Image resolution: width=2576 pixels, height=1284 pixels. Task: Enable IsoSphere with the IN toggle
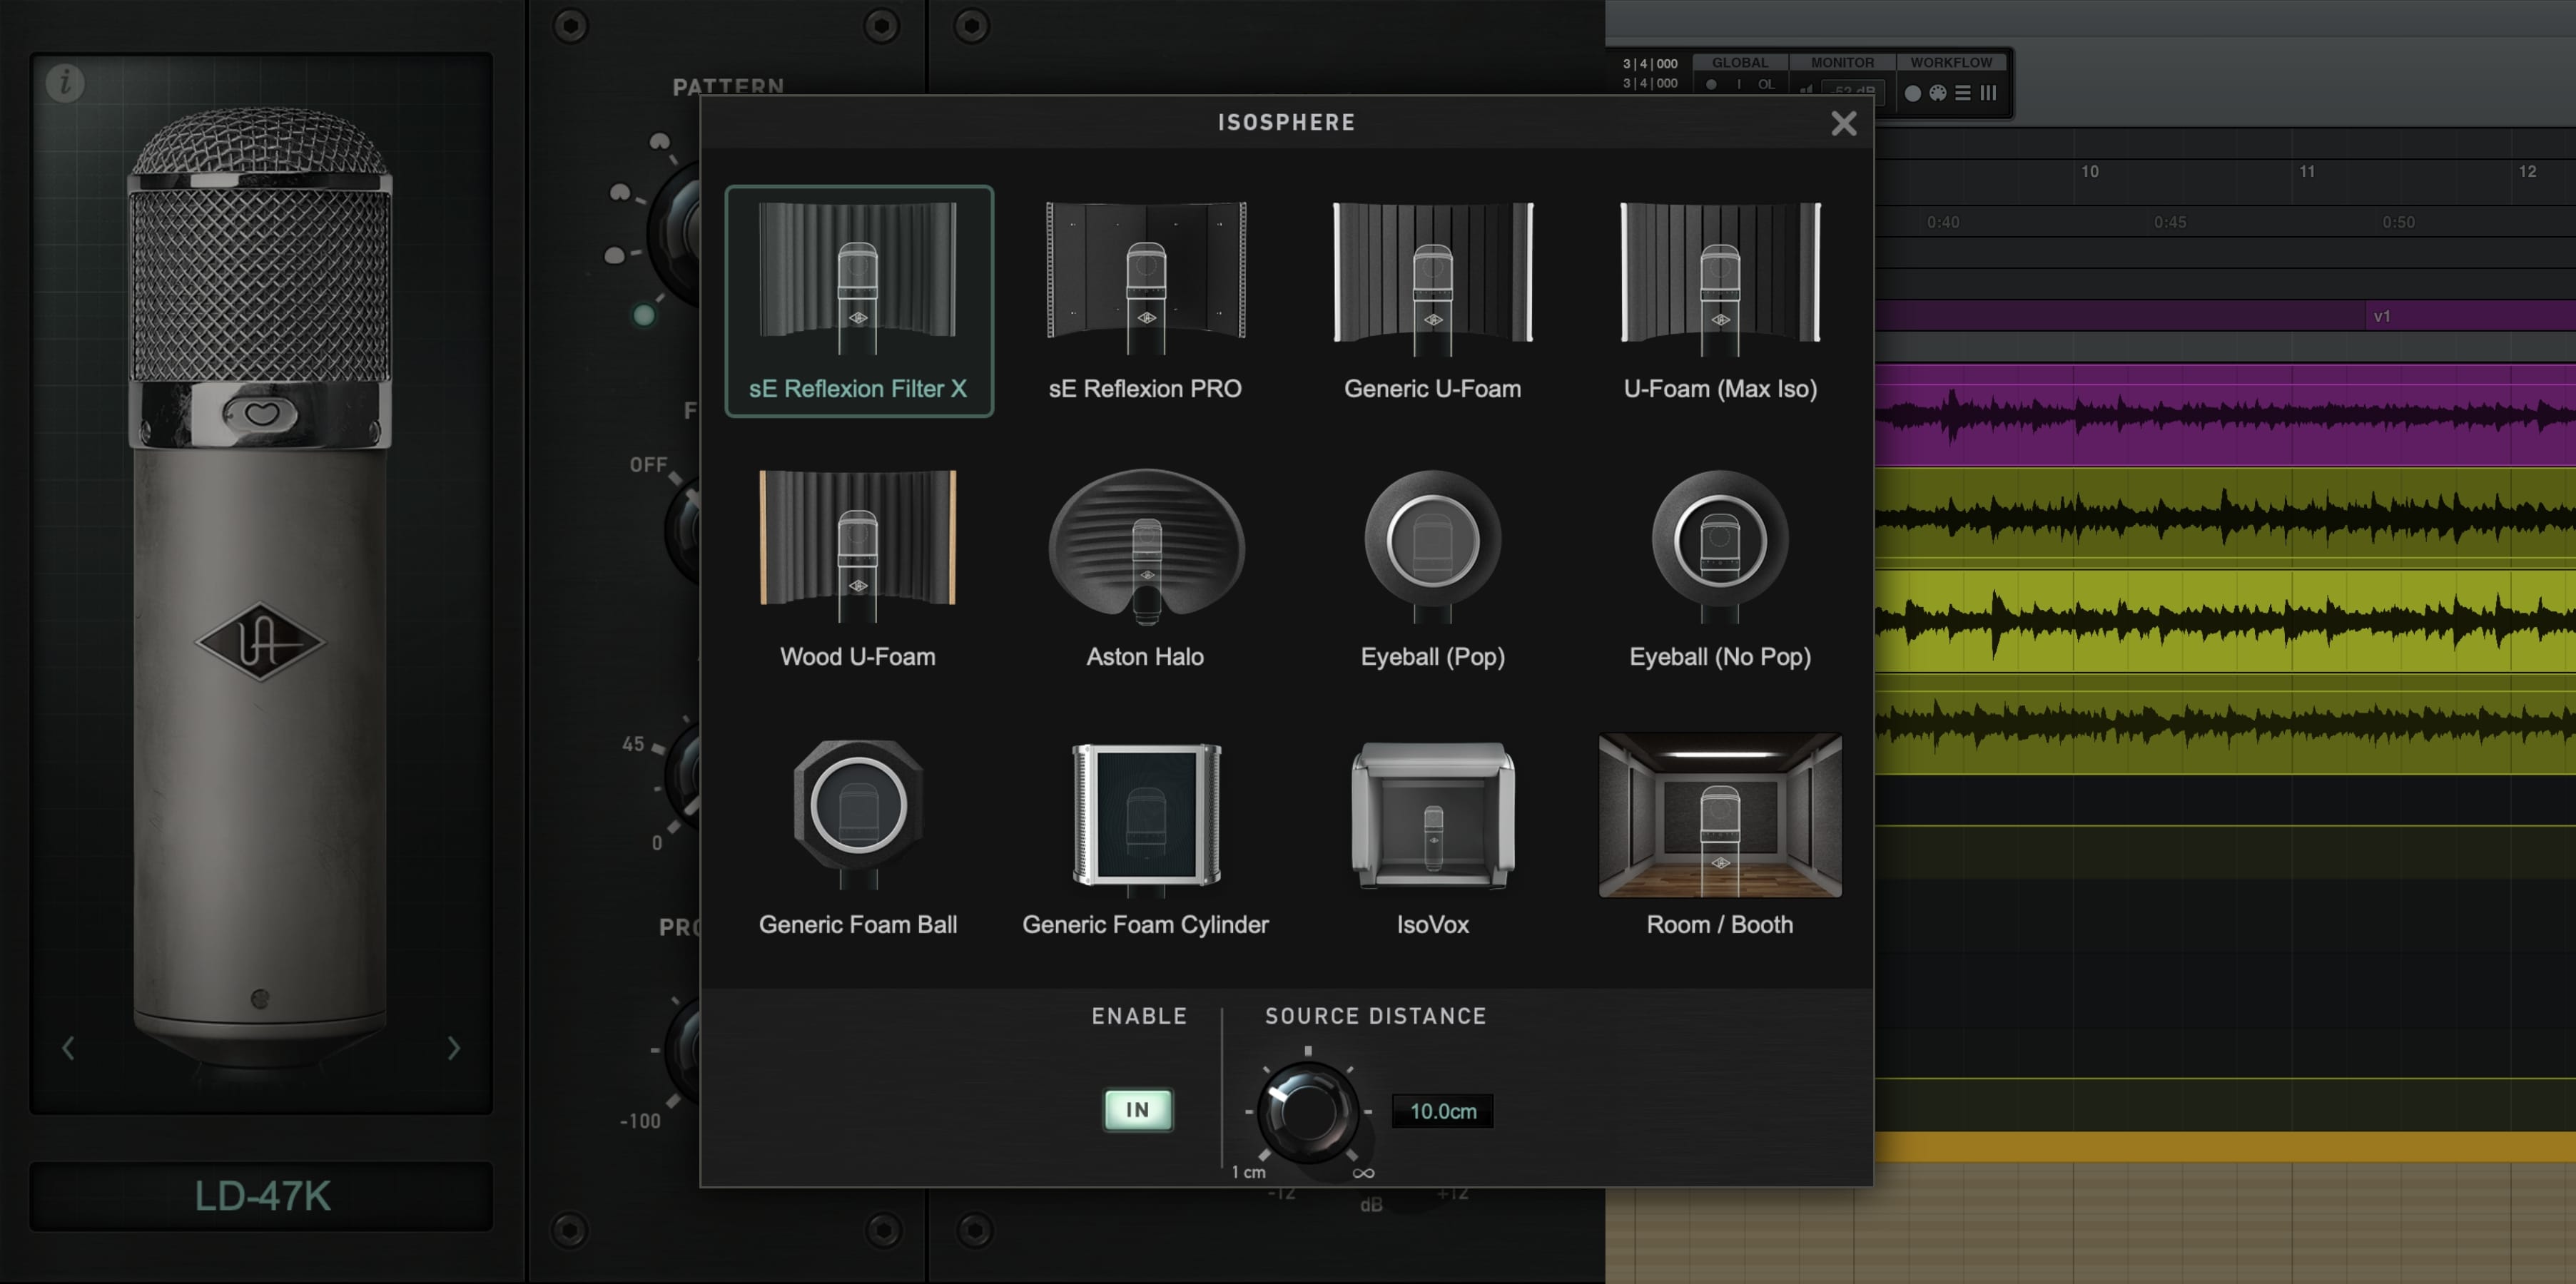1137,1109
